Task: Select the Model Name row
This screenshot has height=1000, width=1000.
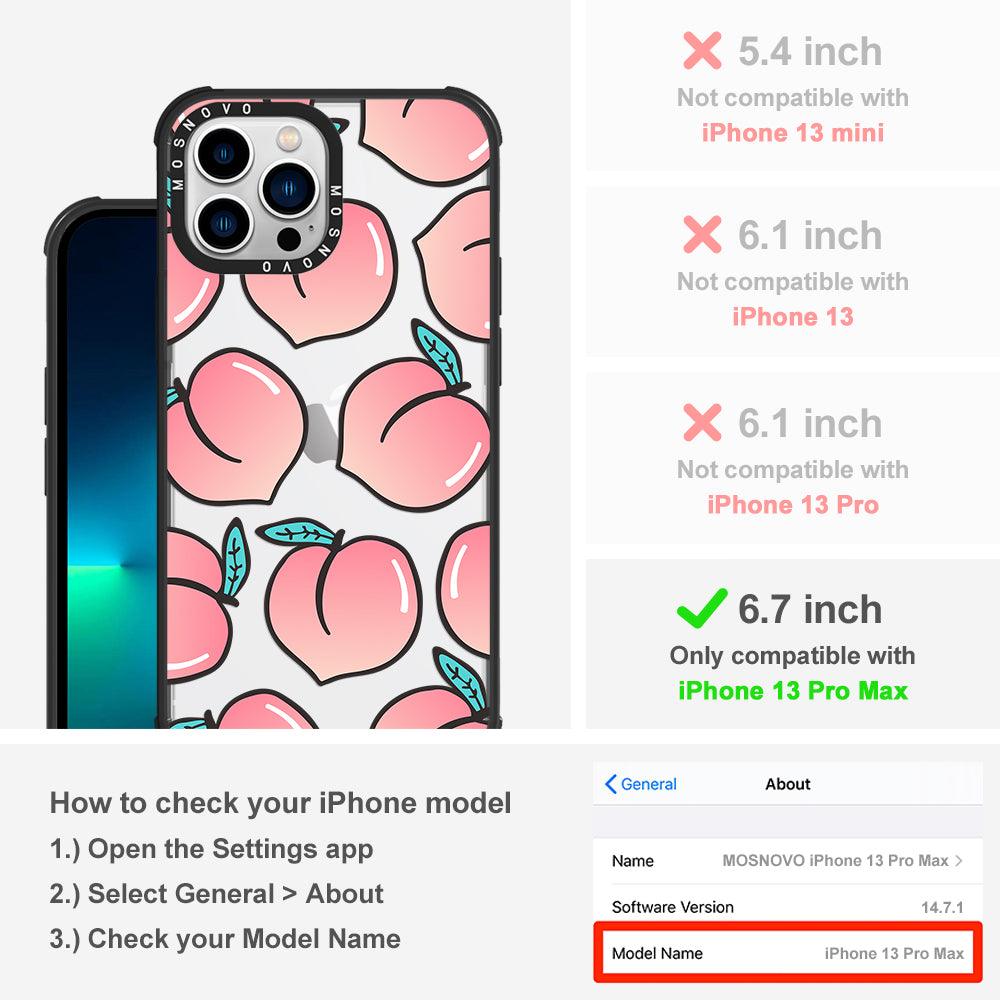Action: pyautogui.click(x=788, y=953)
